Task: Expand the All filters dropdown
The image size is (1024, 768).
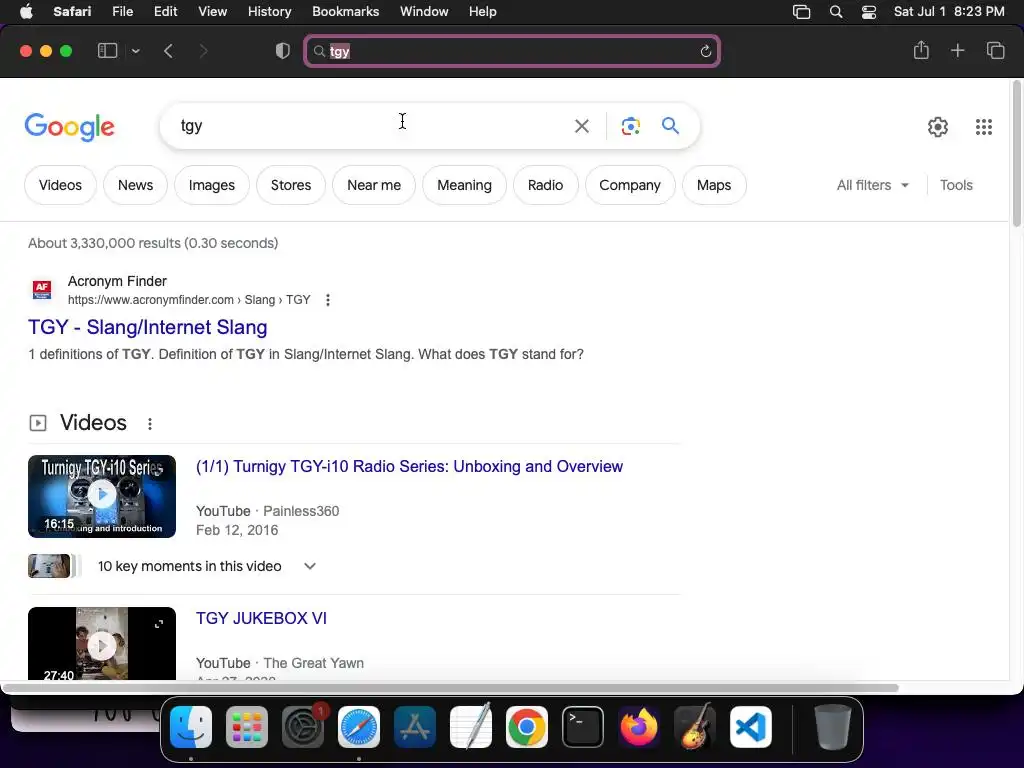Action: 872,185
